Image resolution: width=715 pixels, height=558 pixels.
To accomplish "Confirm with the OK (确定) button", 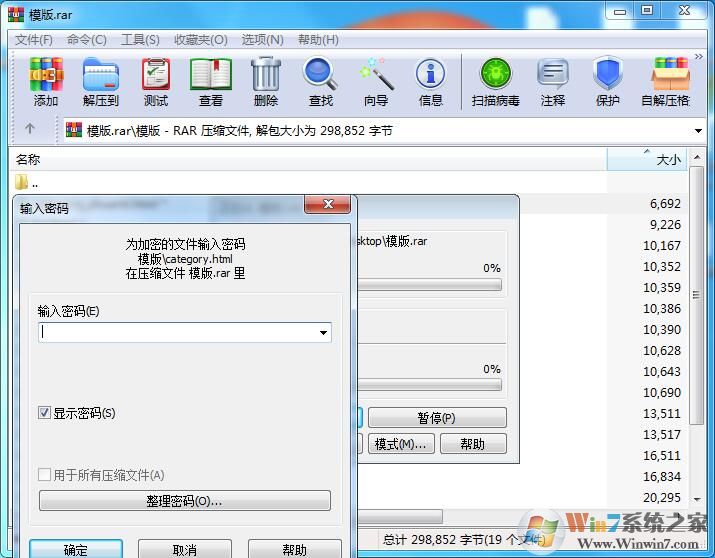I will (76, 549).
